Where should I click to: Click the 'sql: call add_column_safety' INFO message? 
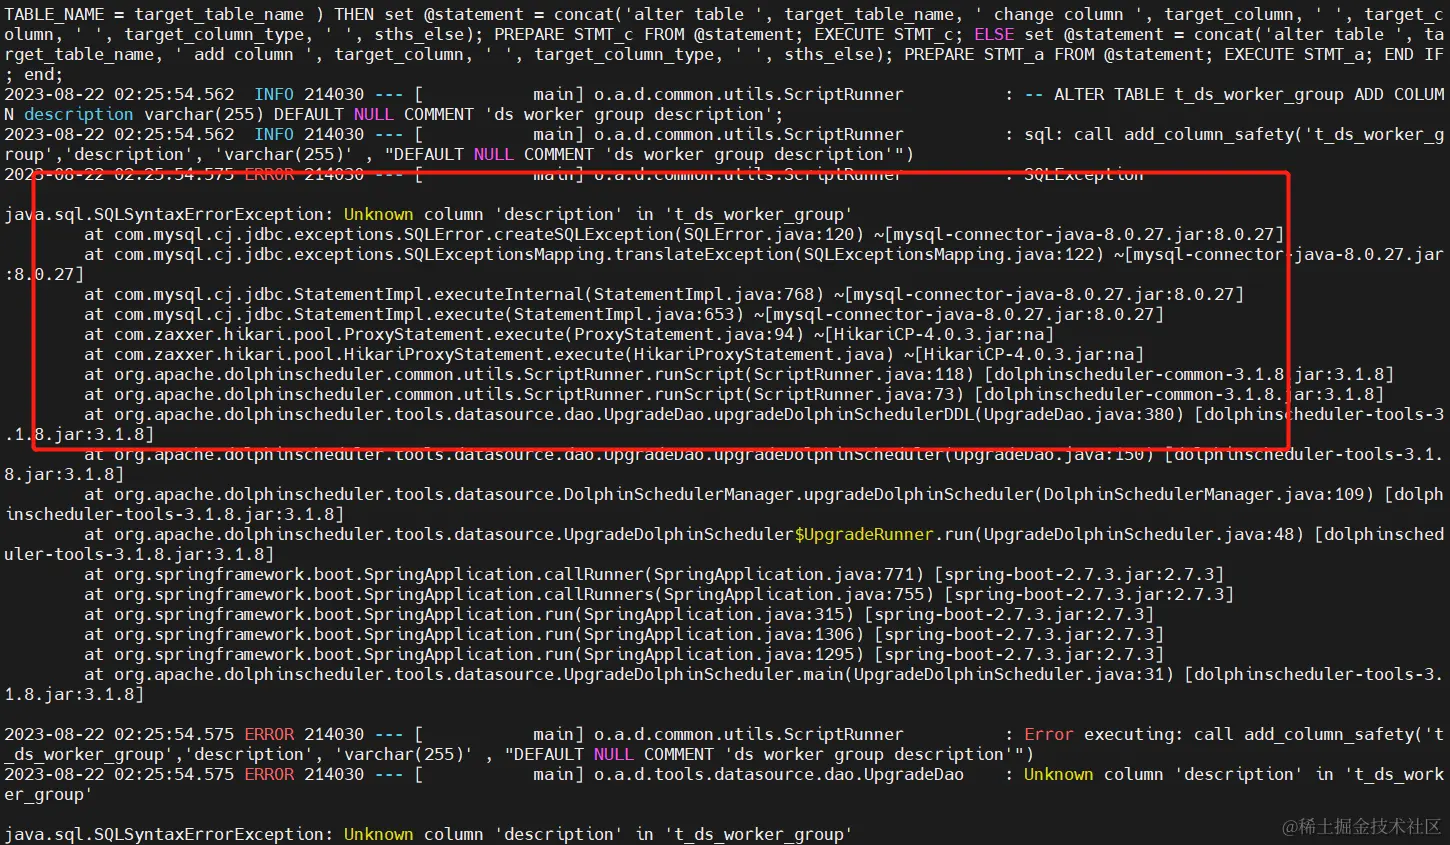[1234, 134]
